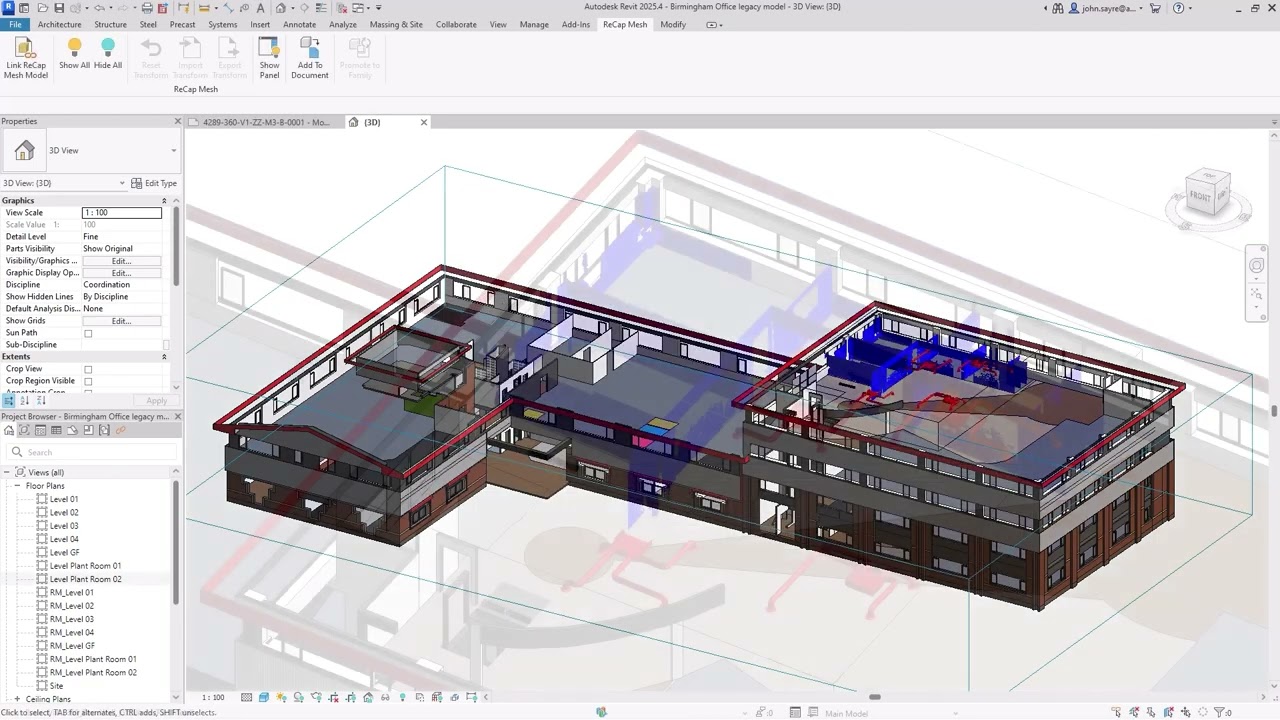Click the Hide All lightbulb icon

108,47
